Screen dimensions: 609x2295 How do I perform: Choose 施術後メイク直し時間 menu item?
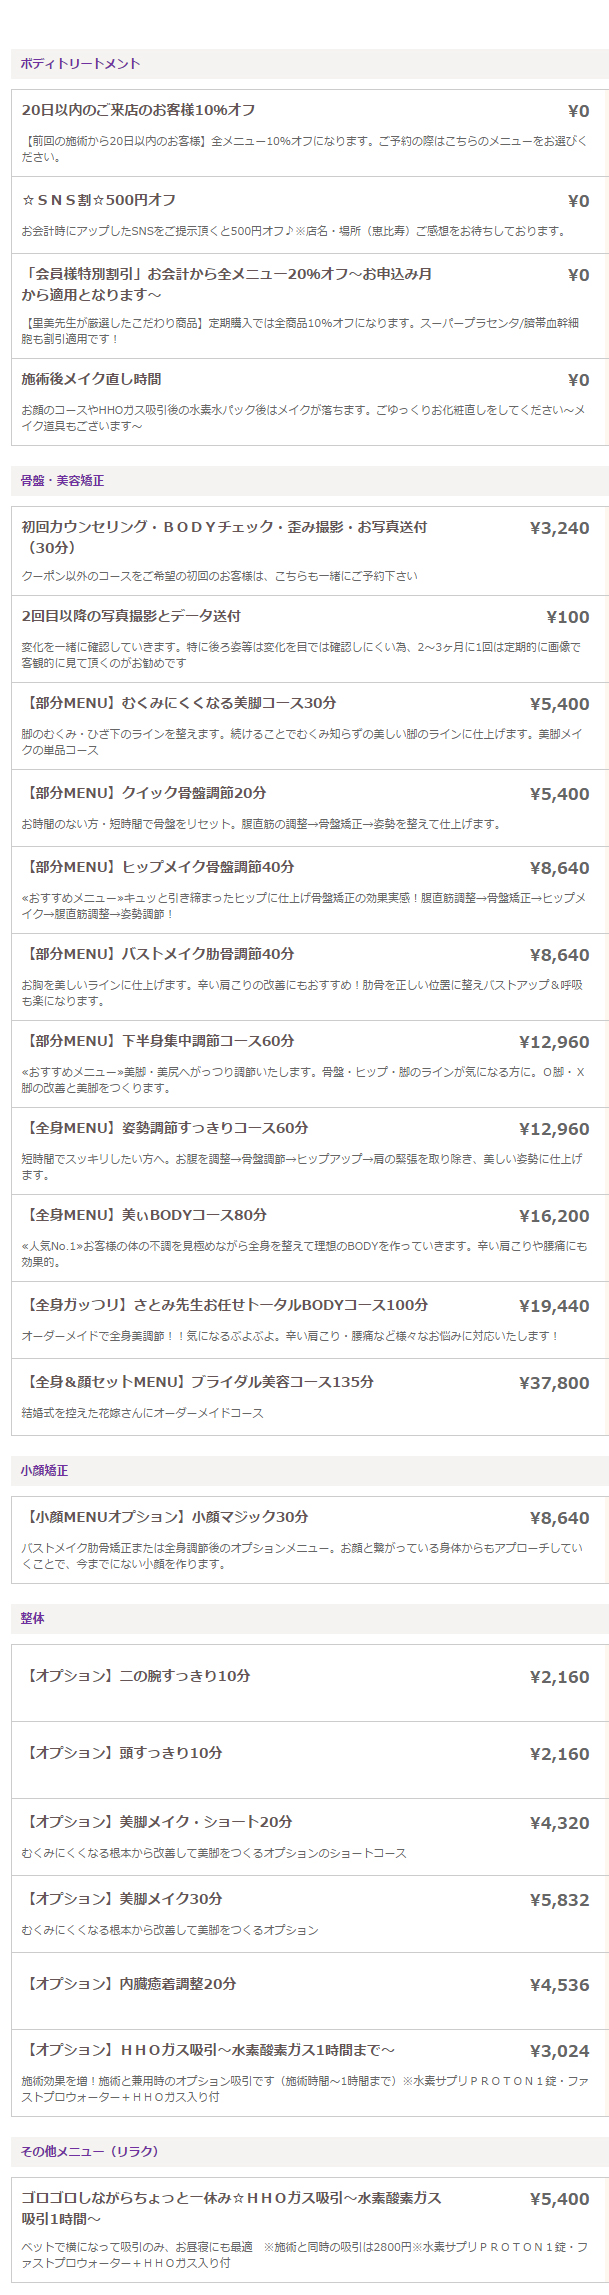tap(92, 379)
